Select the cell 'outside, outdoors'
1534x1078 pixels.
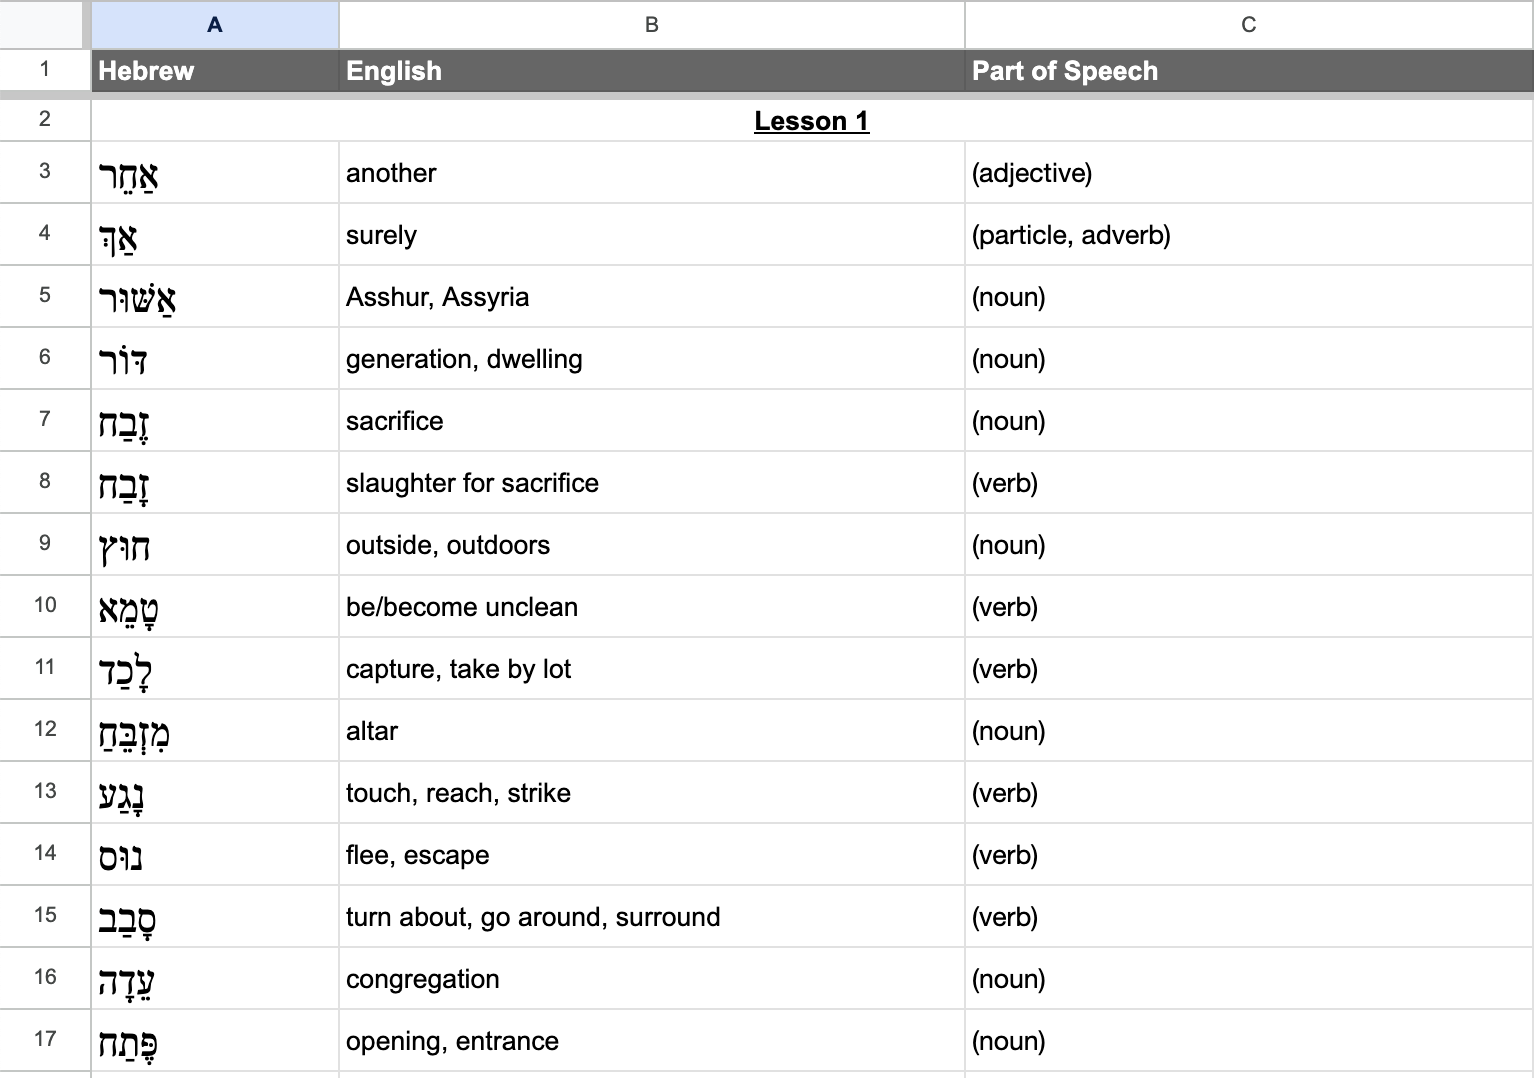652,545
